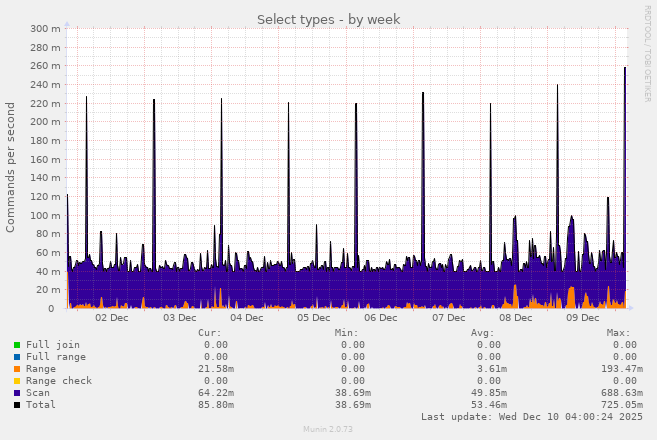The image size is (657, 440).
Task: Click the 'Max:' column header
Action: [x=618, y=333]
